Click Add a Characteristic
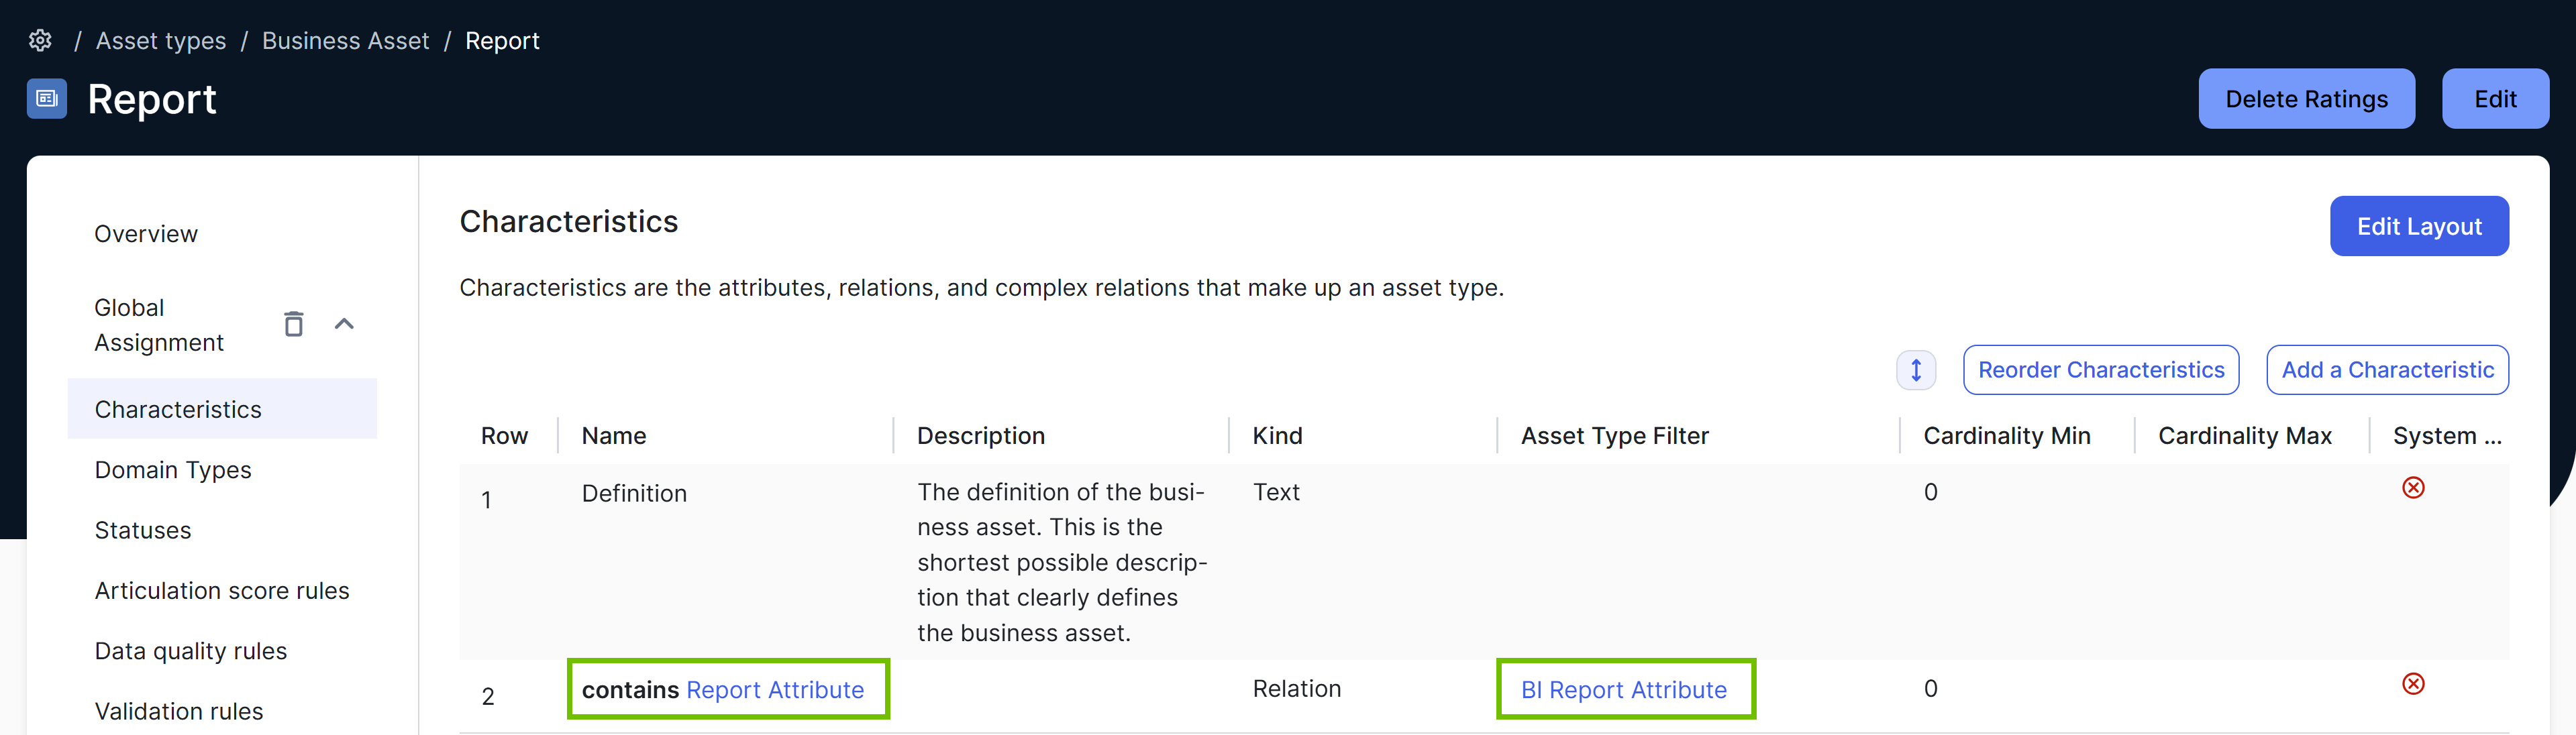The width and height of the screenshot is (2576, 735). [x=2387, y=369]
